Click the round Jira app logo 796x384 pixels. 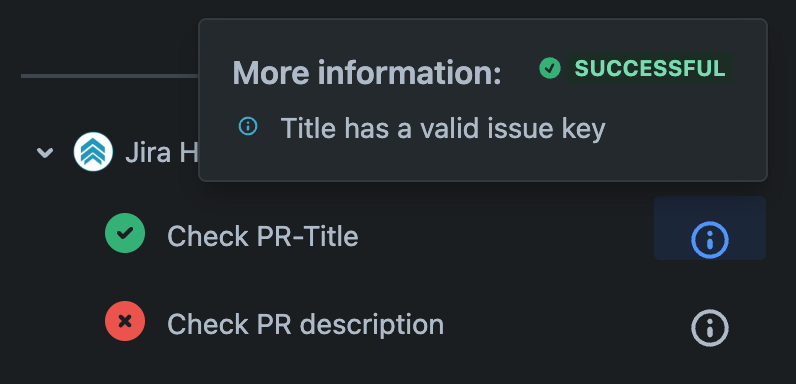tap(93, 151)
